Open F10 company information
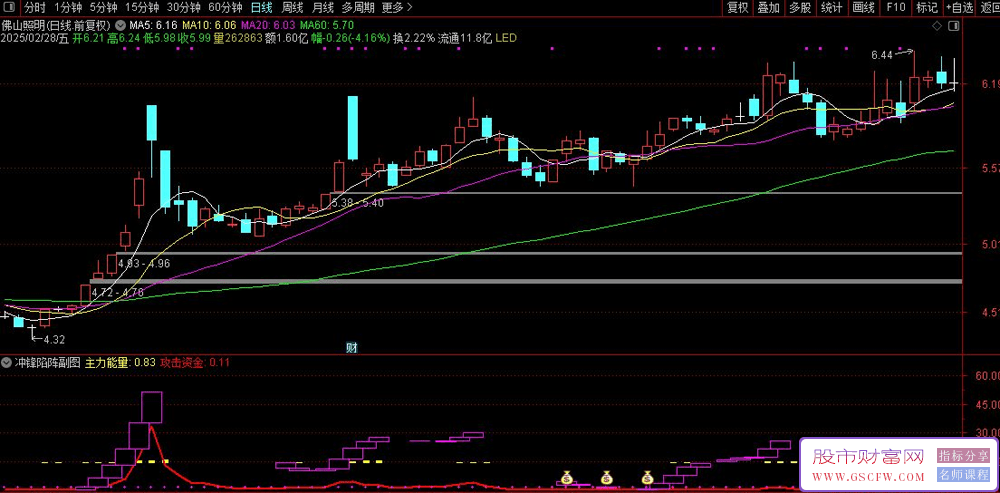This screenshot has width=1000, height=493. tap(895, 8)
